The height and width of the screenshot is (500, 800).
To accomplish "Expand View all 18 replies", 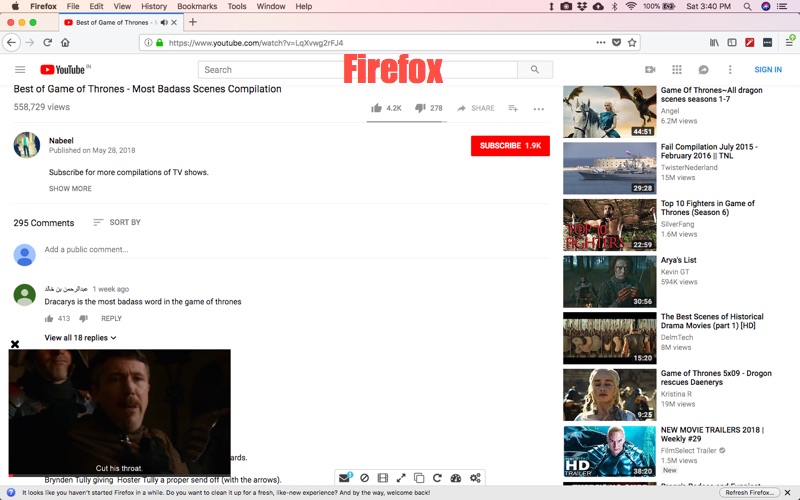I will [80, 338].
